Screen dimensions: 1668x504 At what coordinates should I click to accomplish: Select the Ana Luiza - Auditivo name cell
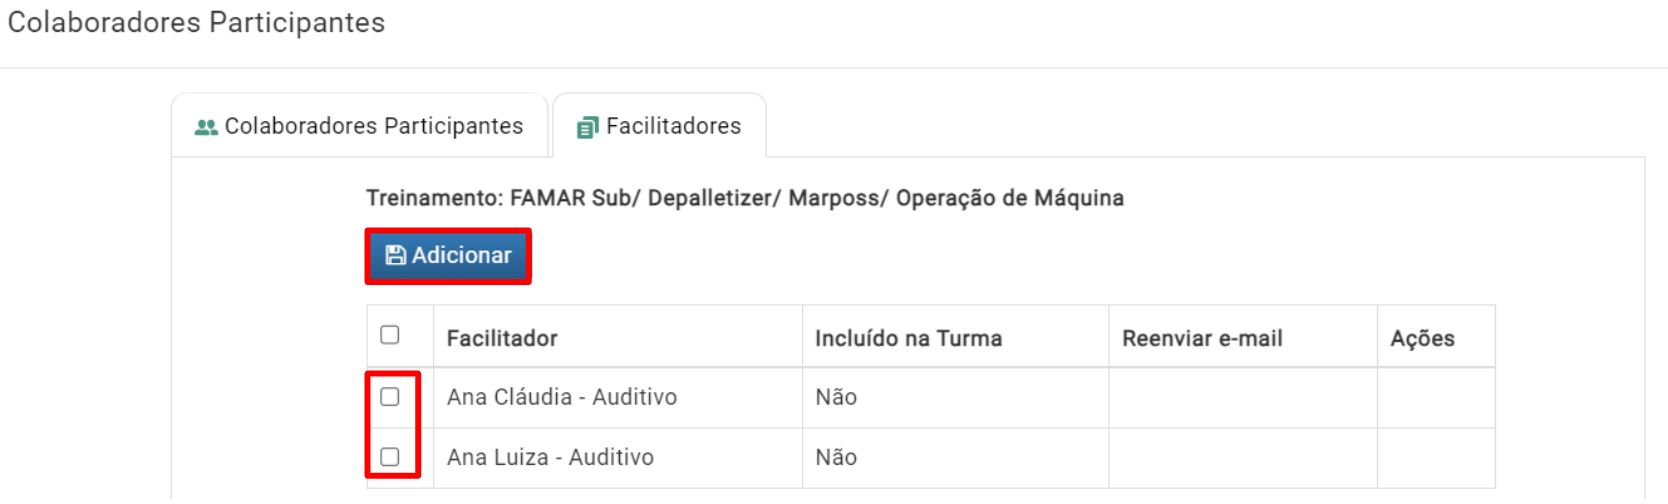coord(618,458)
